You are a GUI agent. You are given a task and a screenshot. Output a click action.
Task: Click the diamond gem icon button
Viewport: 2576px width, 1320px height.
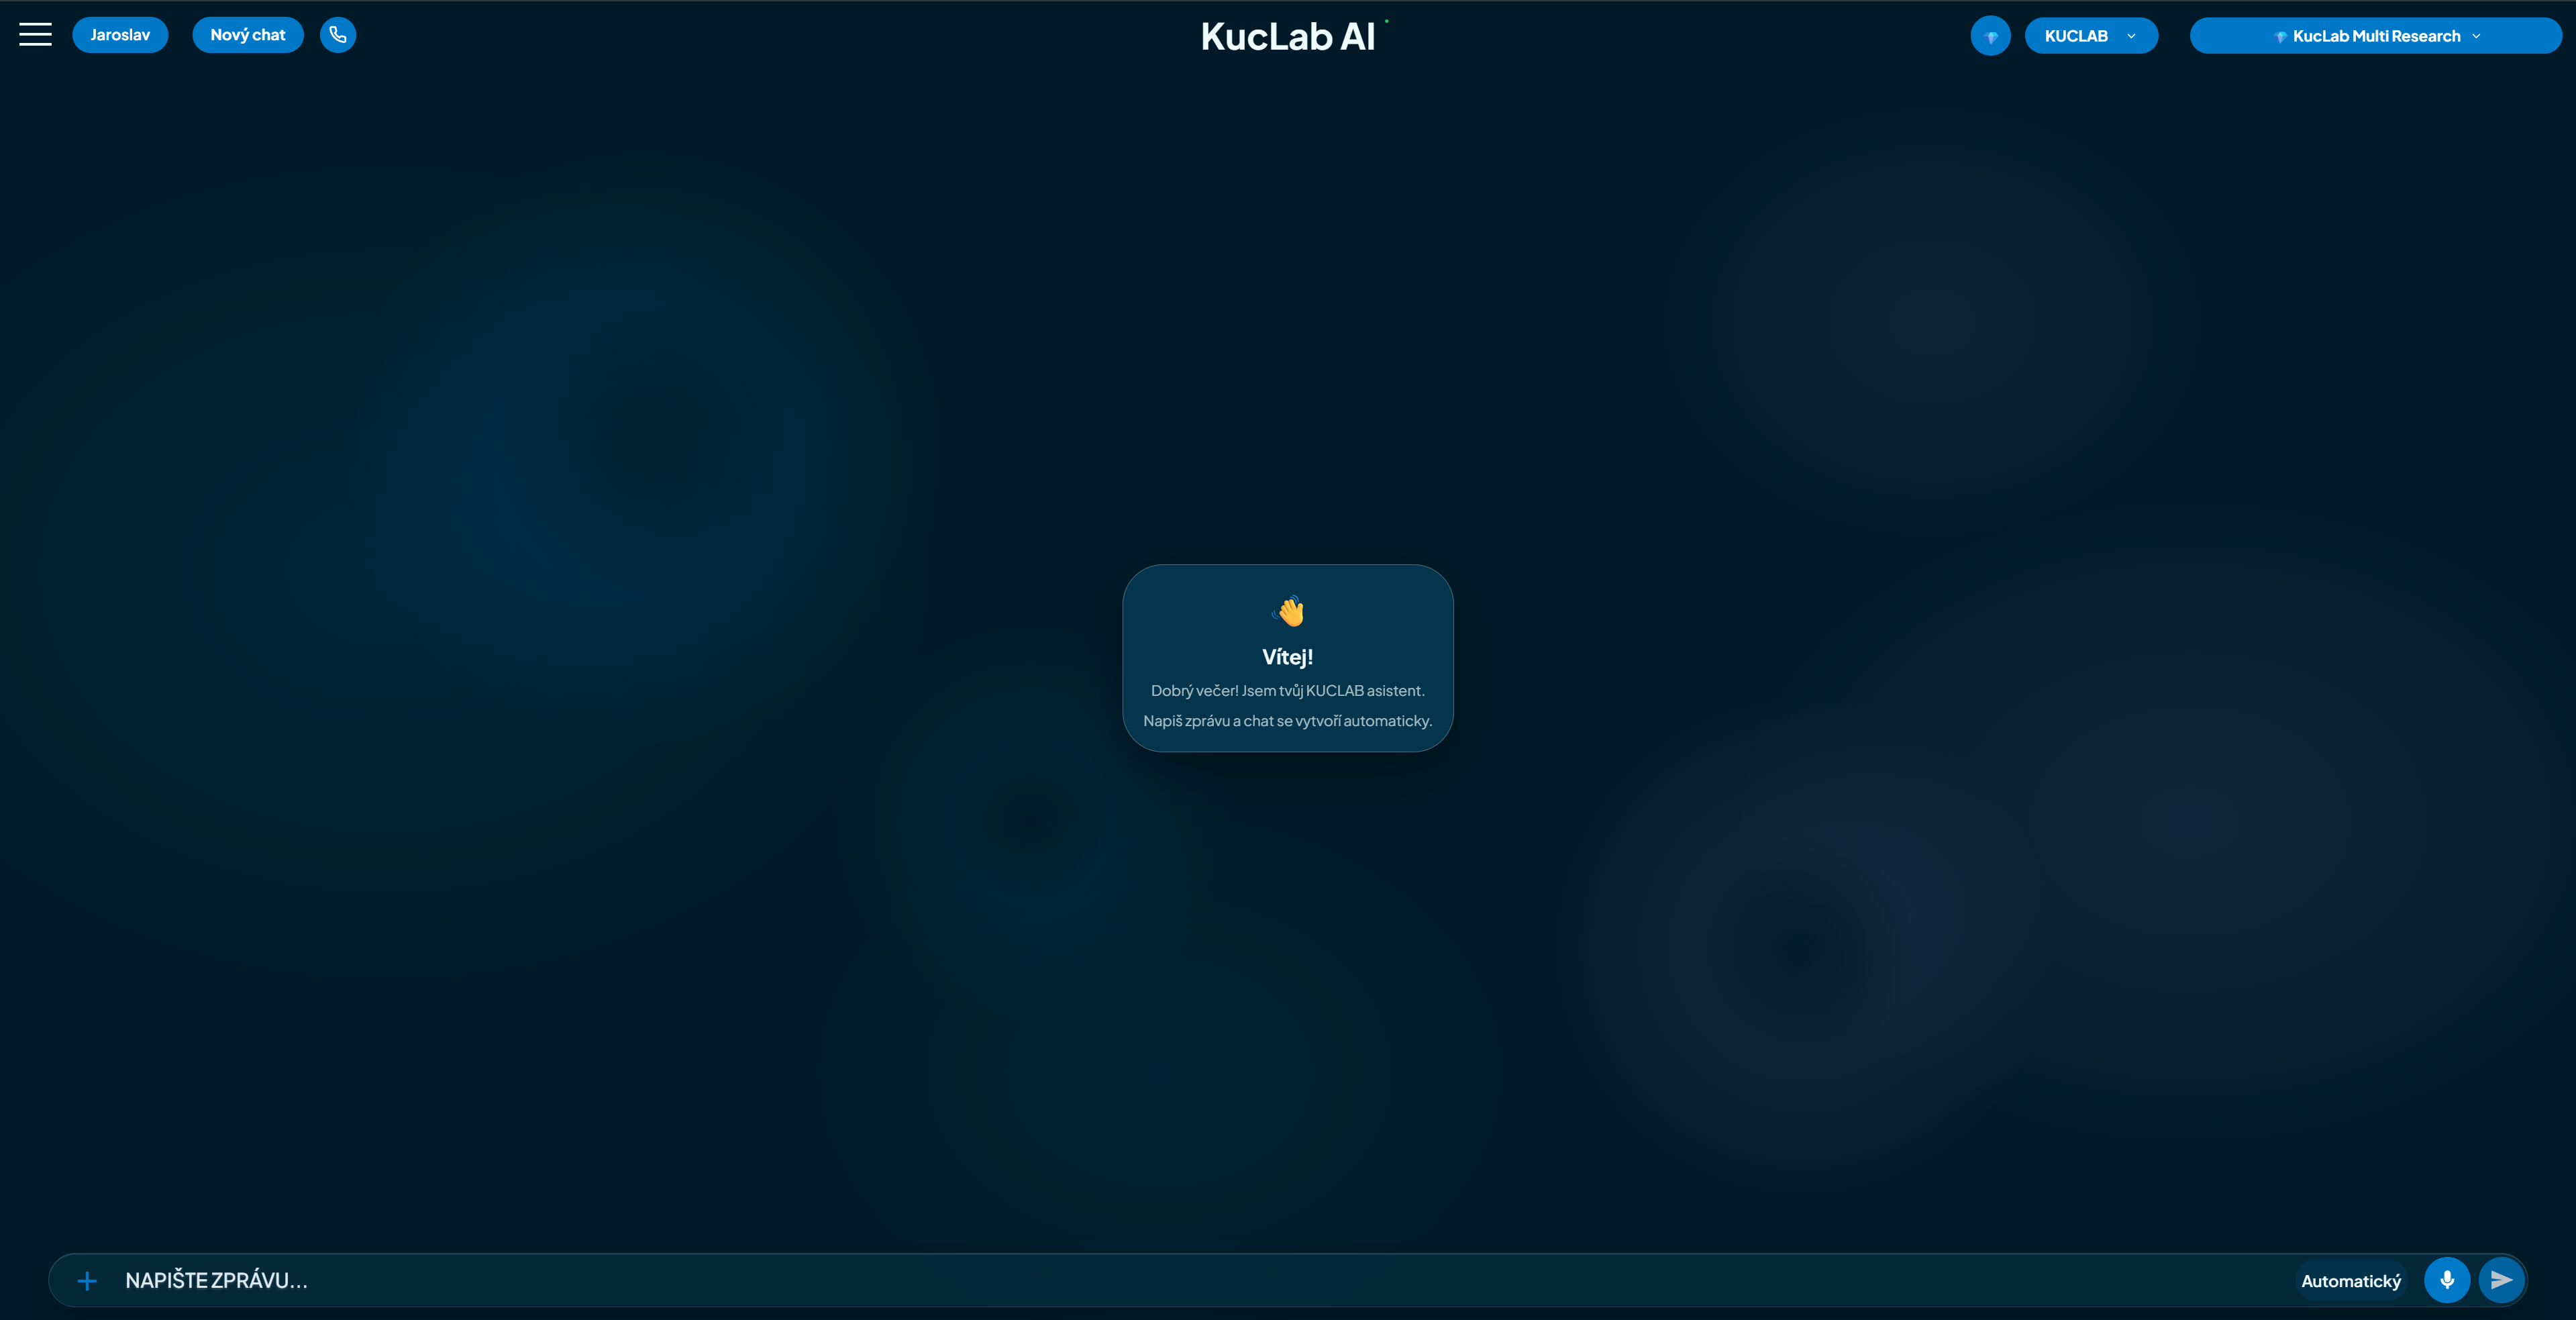1990,36
